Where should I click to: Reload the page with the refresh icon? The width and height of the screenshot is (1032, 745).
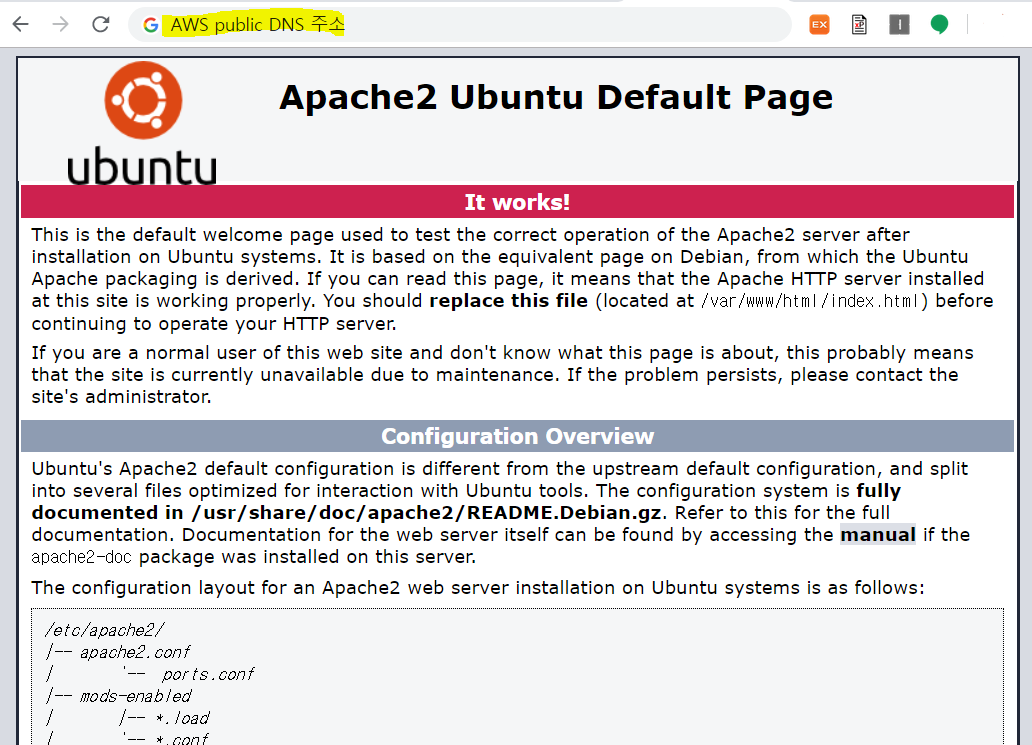click(101, 25)
